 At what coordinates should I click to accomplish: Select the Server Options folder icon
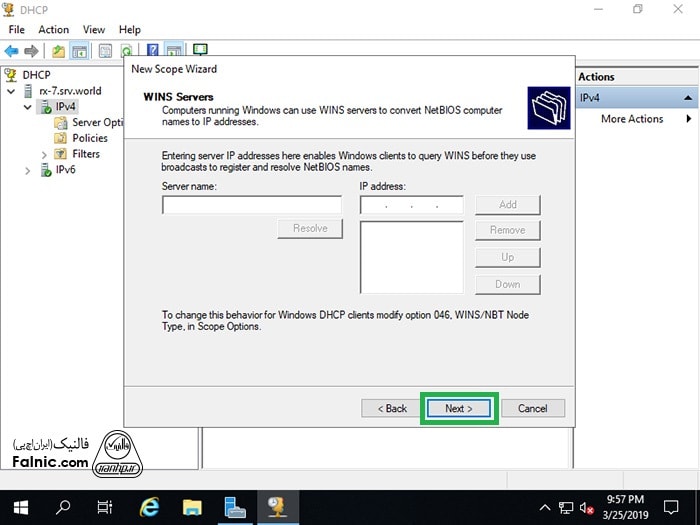[x=61, y=123]
